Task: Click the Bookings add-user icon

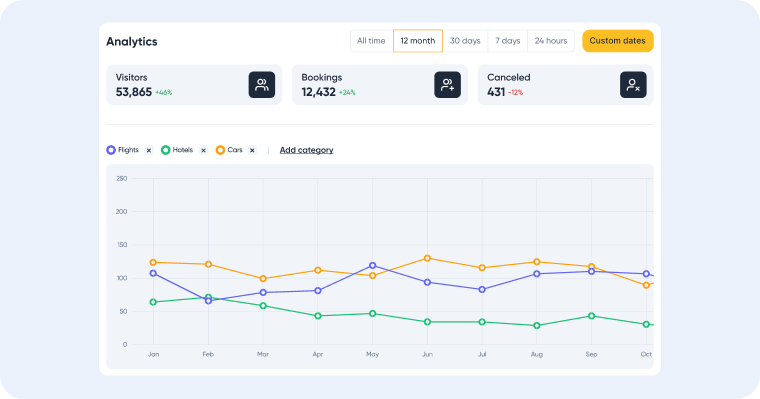Action: point(447,85)
